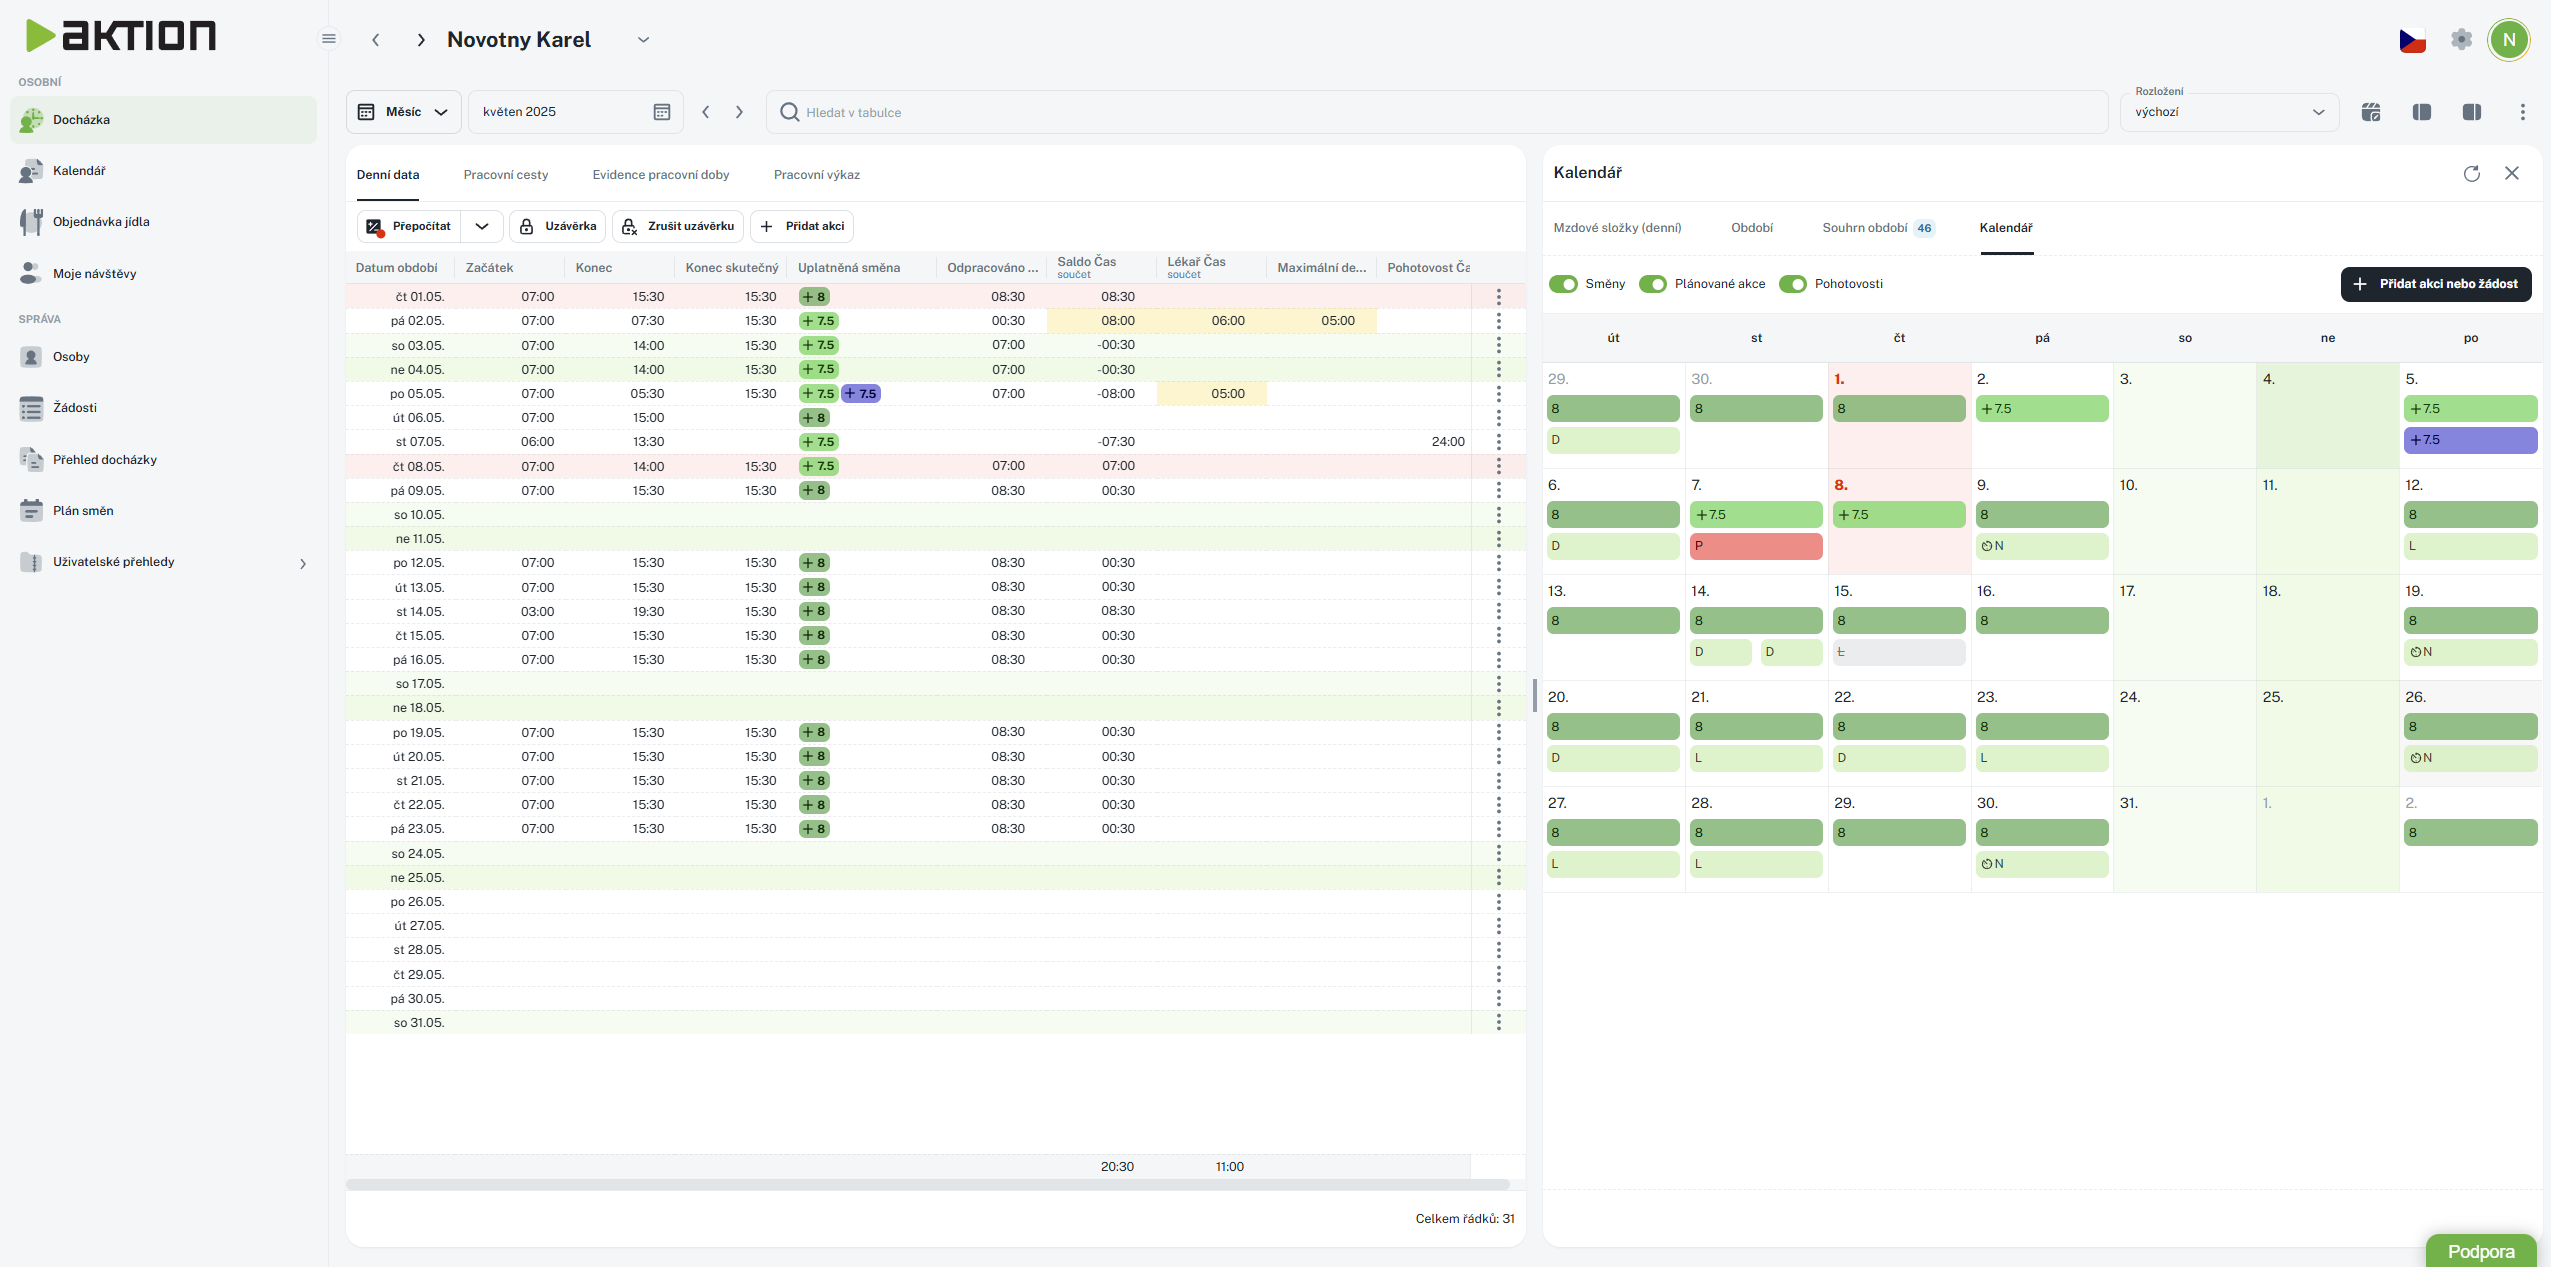This screenshot has width=2551, height=1267.
Task: Expand the Přepočítat options arrow
Action: click(482, 226)
